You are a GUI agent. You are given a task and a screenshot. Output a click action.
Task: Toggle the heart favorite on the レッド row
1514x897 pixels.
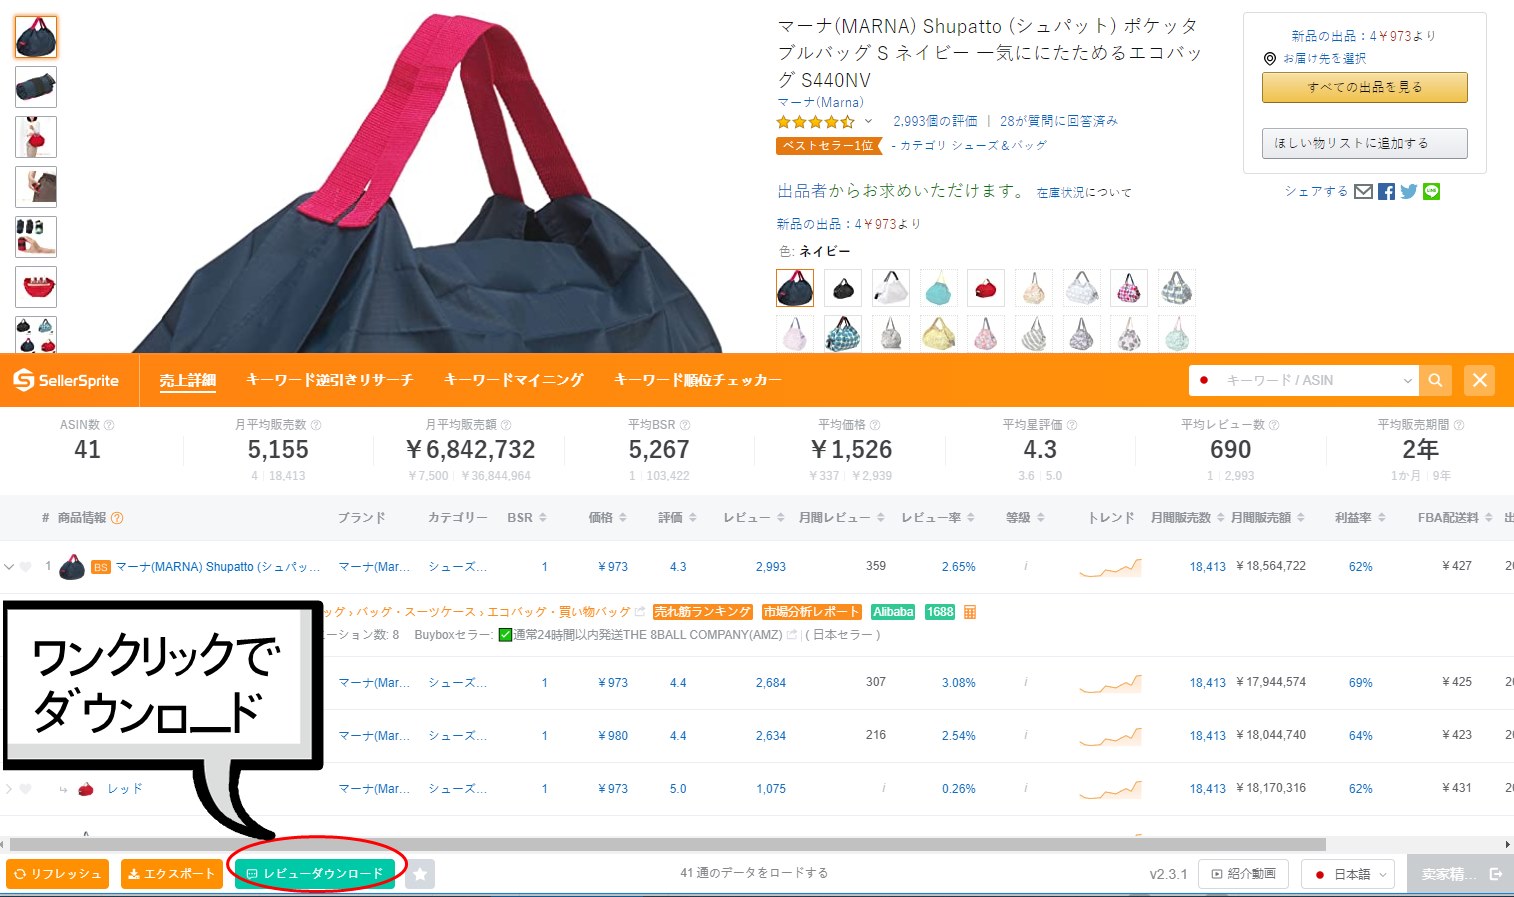[x=26, y=789]
